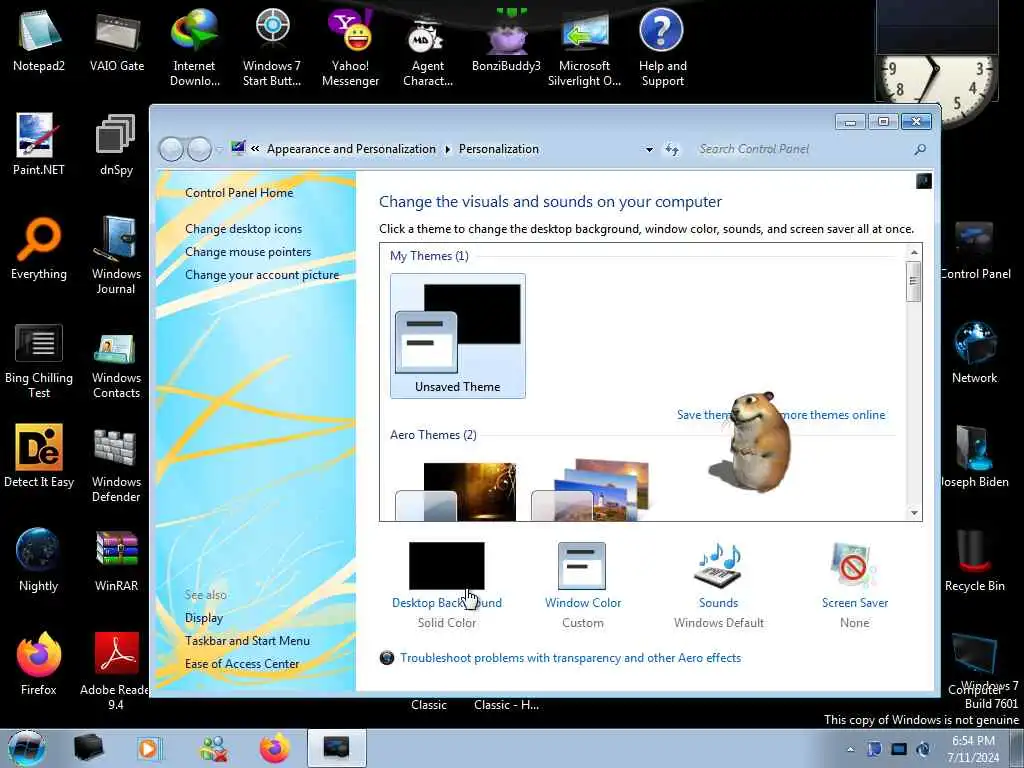Click the Back navigation button
This screenshot has width=1024, height=768.
click(x=172, y=150)
